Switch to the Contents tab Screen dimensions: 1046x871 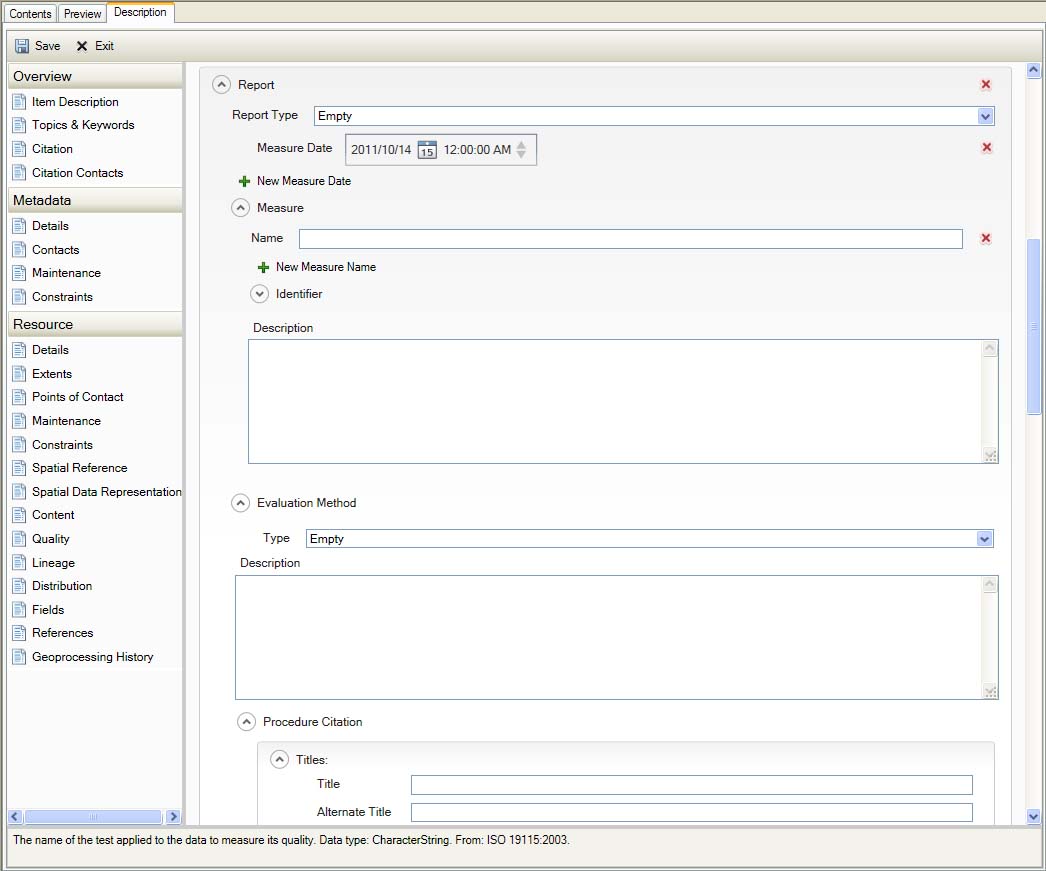(30, 14)
